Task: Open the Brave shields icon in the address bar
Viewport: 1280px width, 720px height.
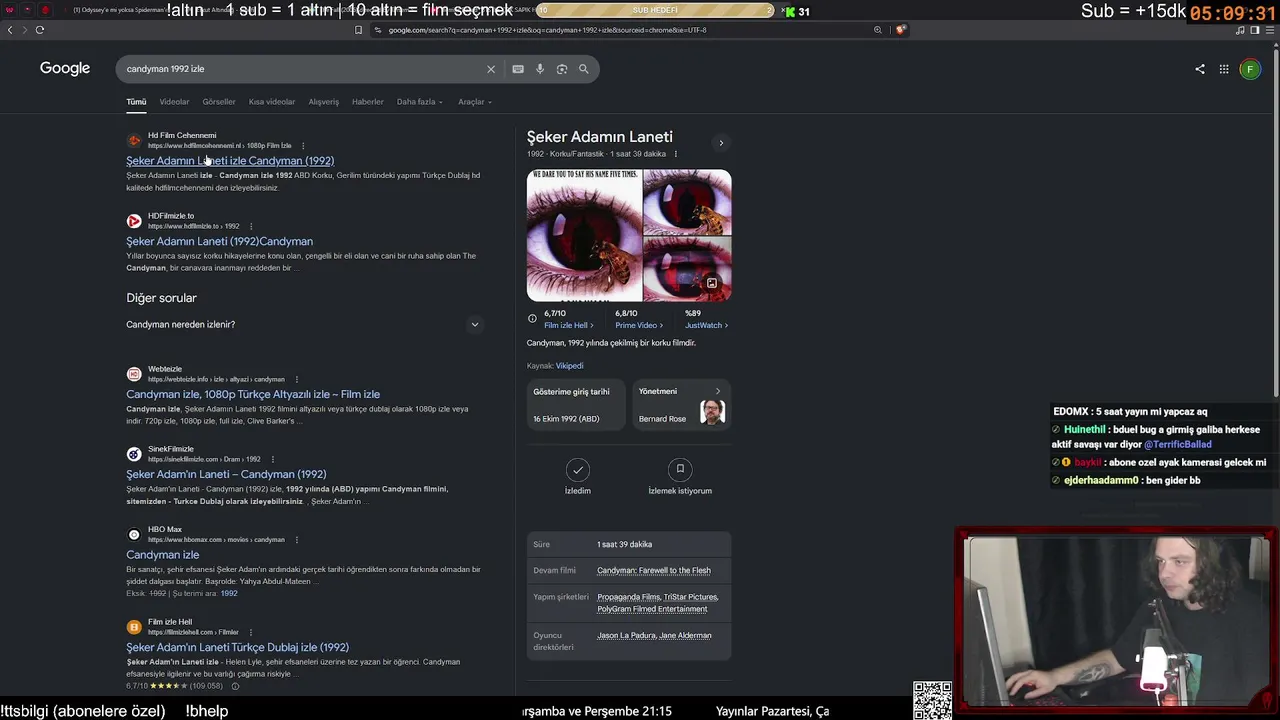Action: [x=901, y=30]
